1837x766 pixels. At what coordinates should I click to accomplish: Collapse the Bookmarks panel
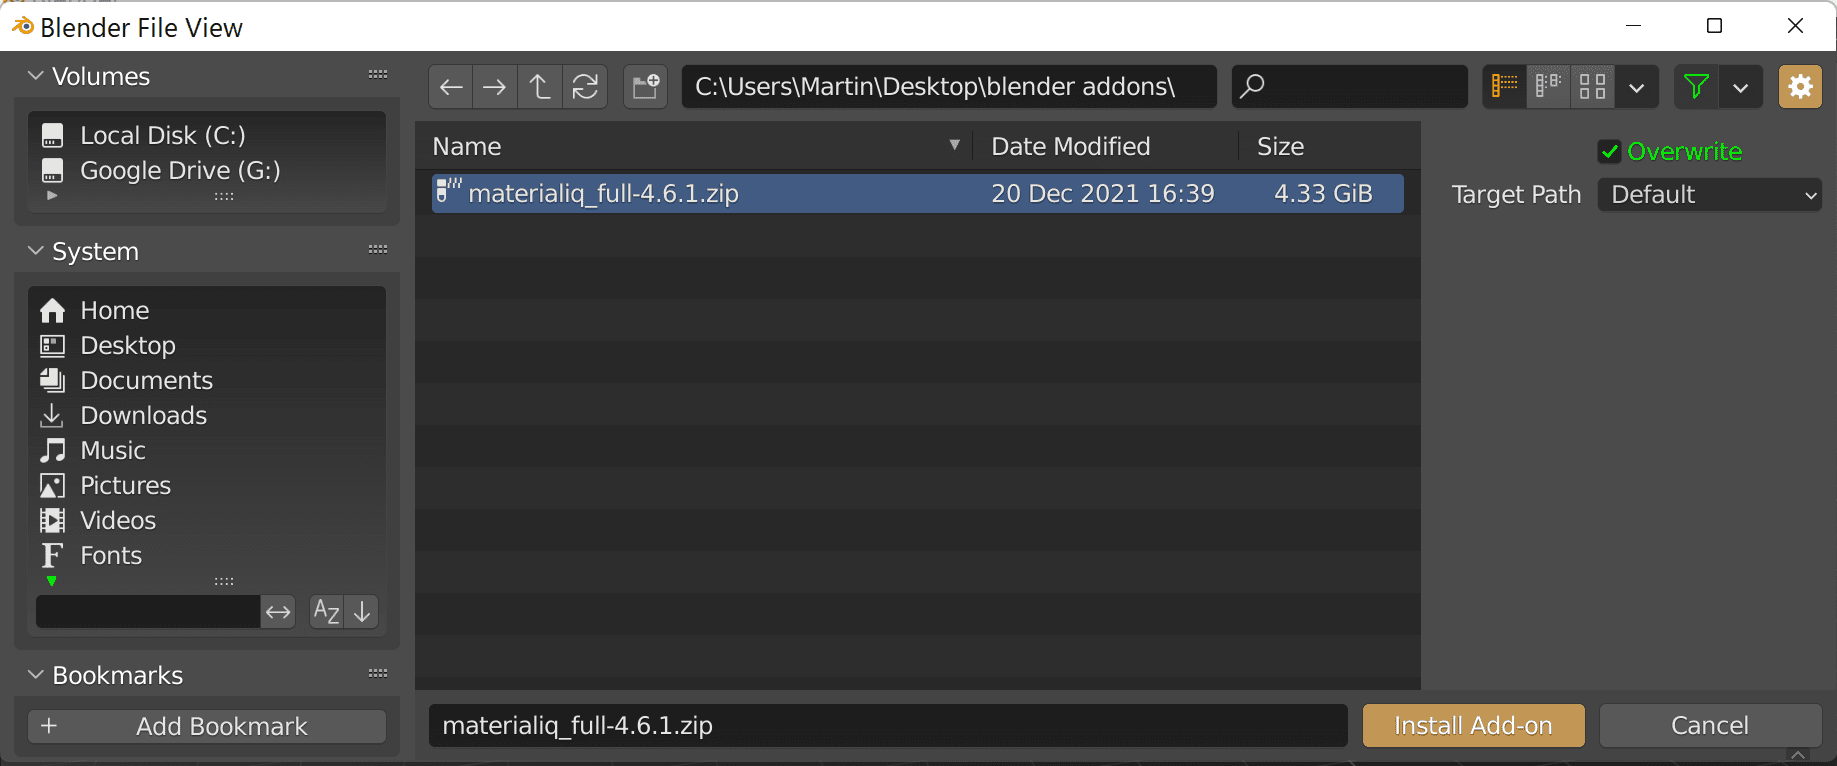(36, 675)
